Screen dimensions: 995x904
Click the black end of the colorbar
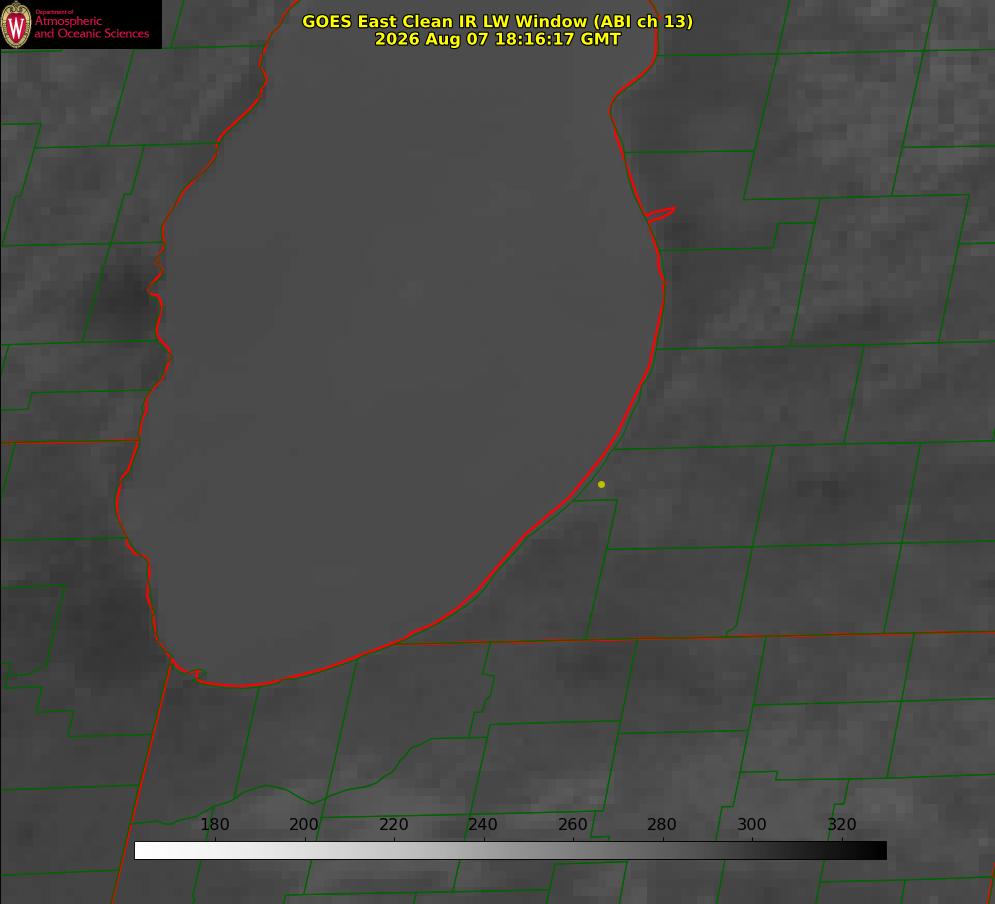(878, 850)
